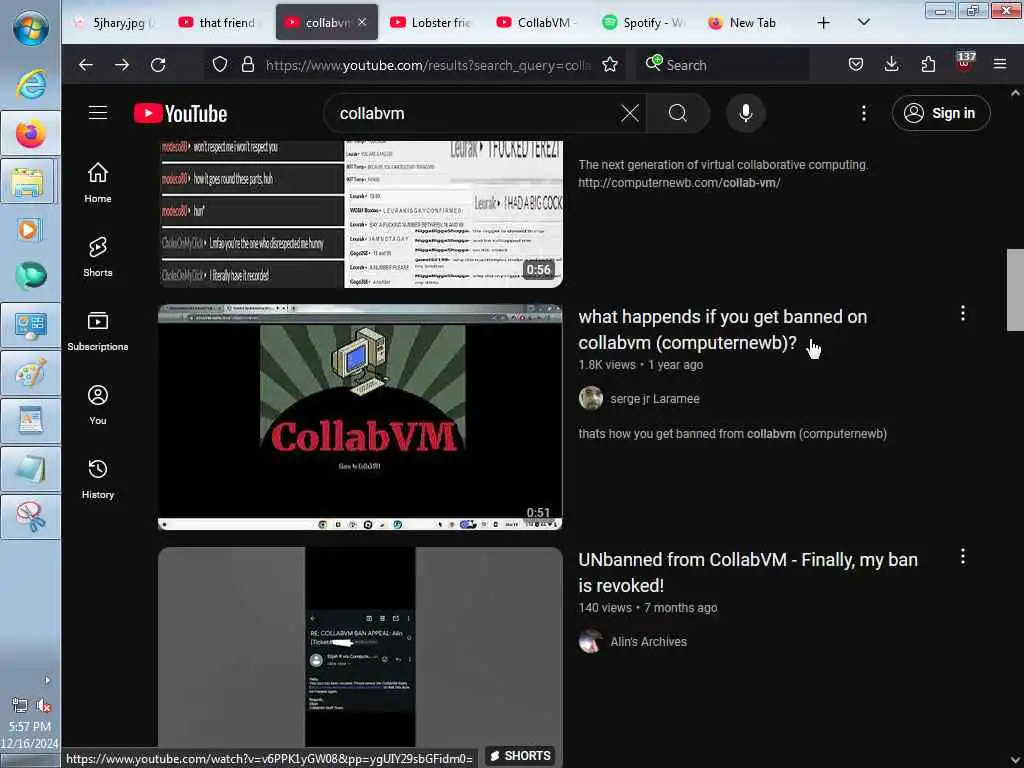The image size is (1024, 768).
Task: Open the tracking protection shield
Action: point(220,64)
